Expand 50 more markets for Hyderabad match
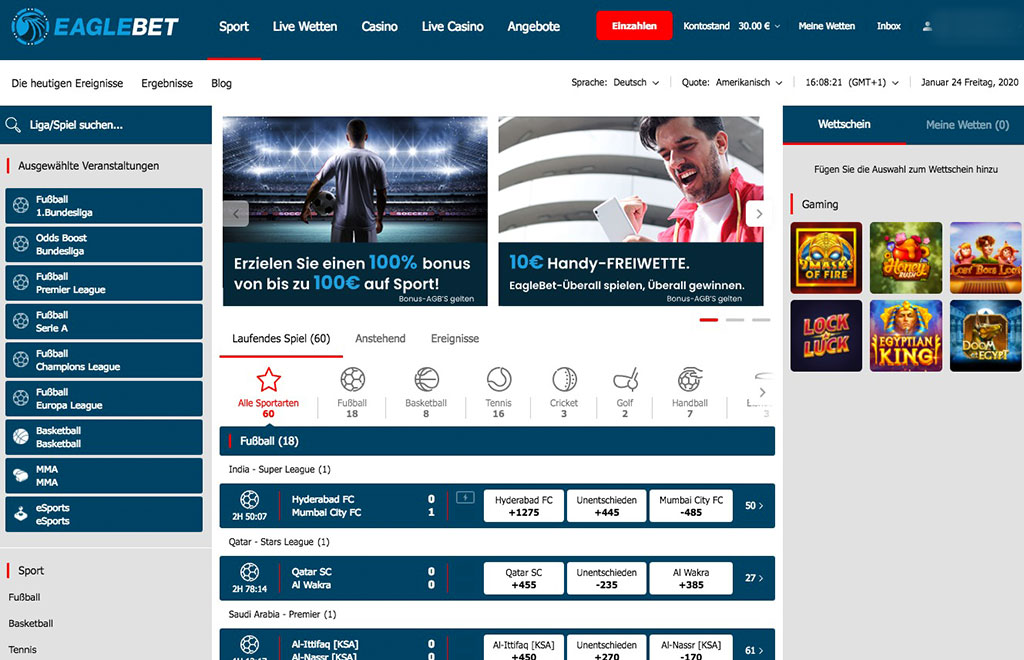 (x=754, y=505)
